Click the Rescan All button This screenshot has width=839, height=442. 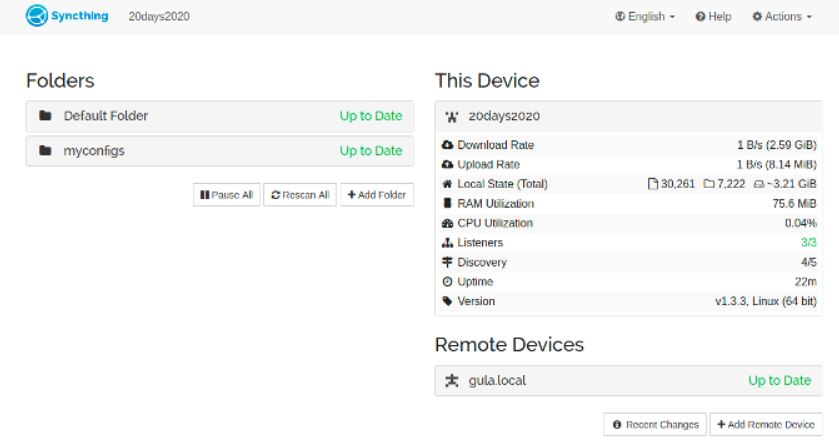[300, 195]
